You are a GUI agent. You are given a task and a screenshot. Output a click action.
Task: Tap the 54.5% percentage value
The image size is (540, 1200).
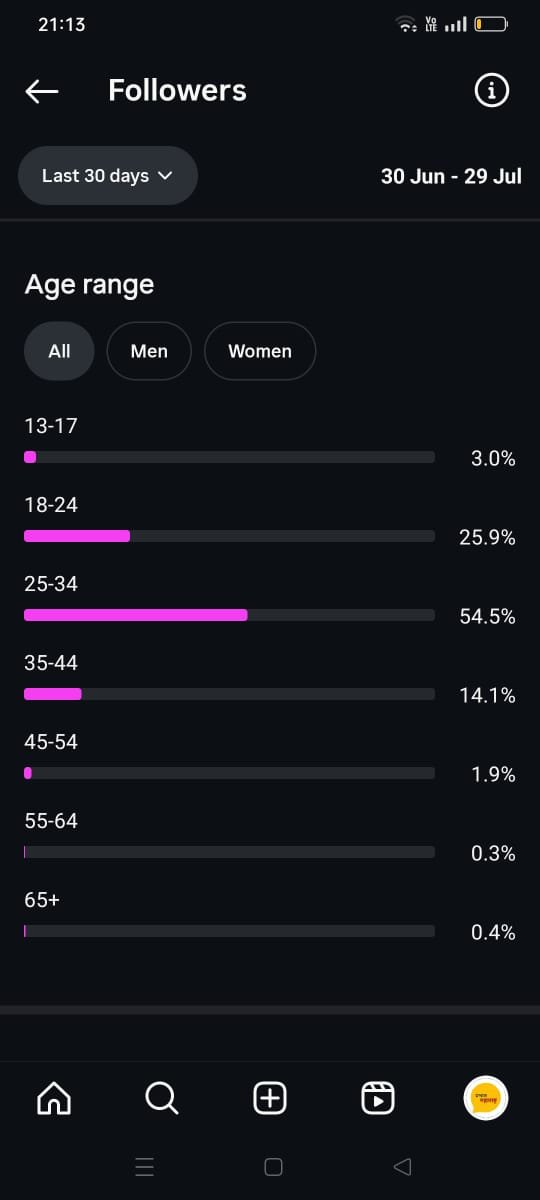tap(488, 617)
